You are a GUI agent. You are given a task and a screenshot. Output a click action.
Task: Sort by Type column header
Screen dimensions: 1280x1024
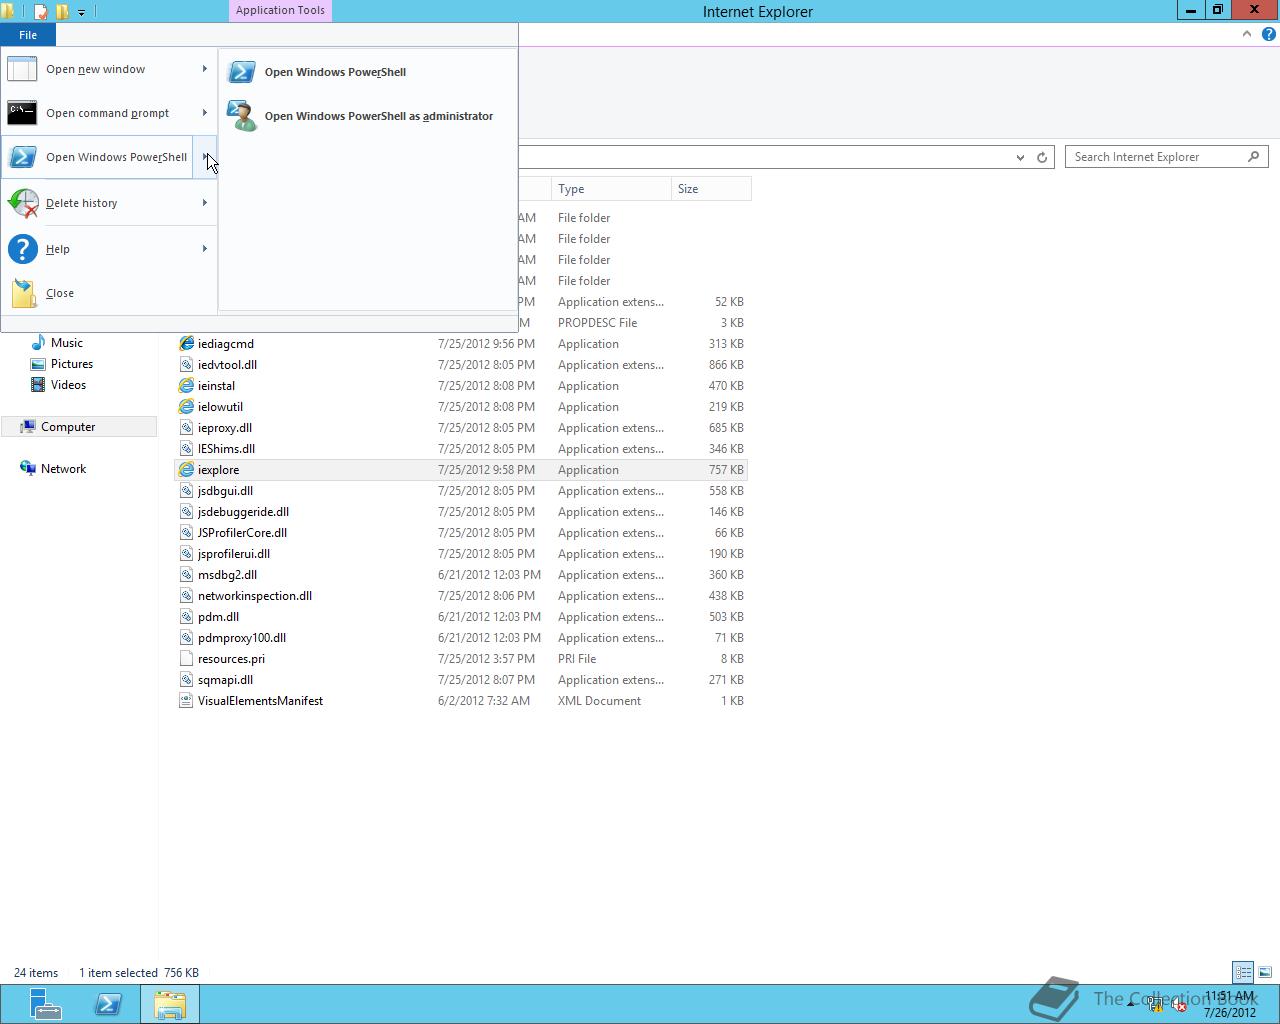tap(611, 189)
